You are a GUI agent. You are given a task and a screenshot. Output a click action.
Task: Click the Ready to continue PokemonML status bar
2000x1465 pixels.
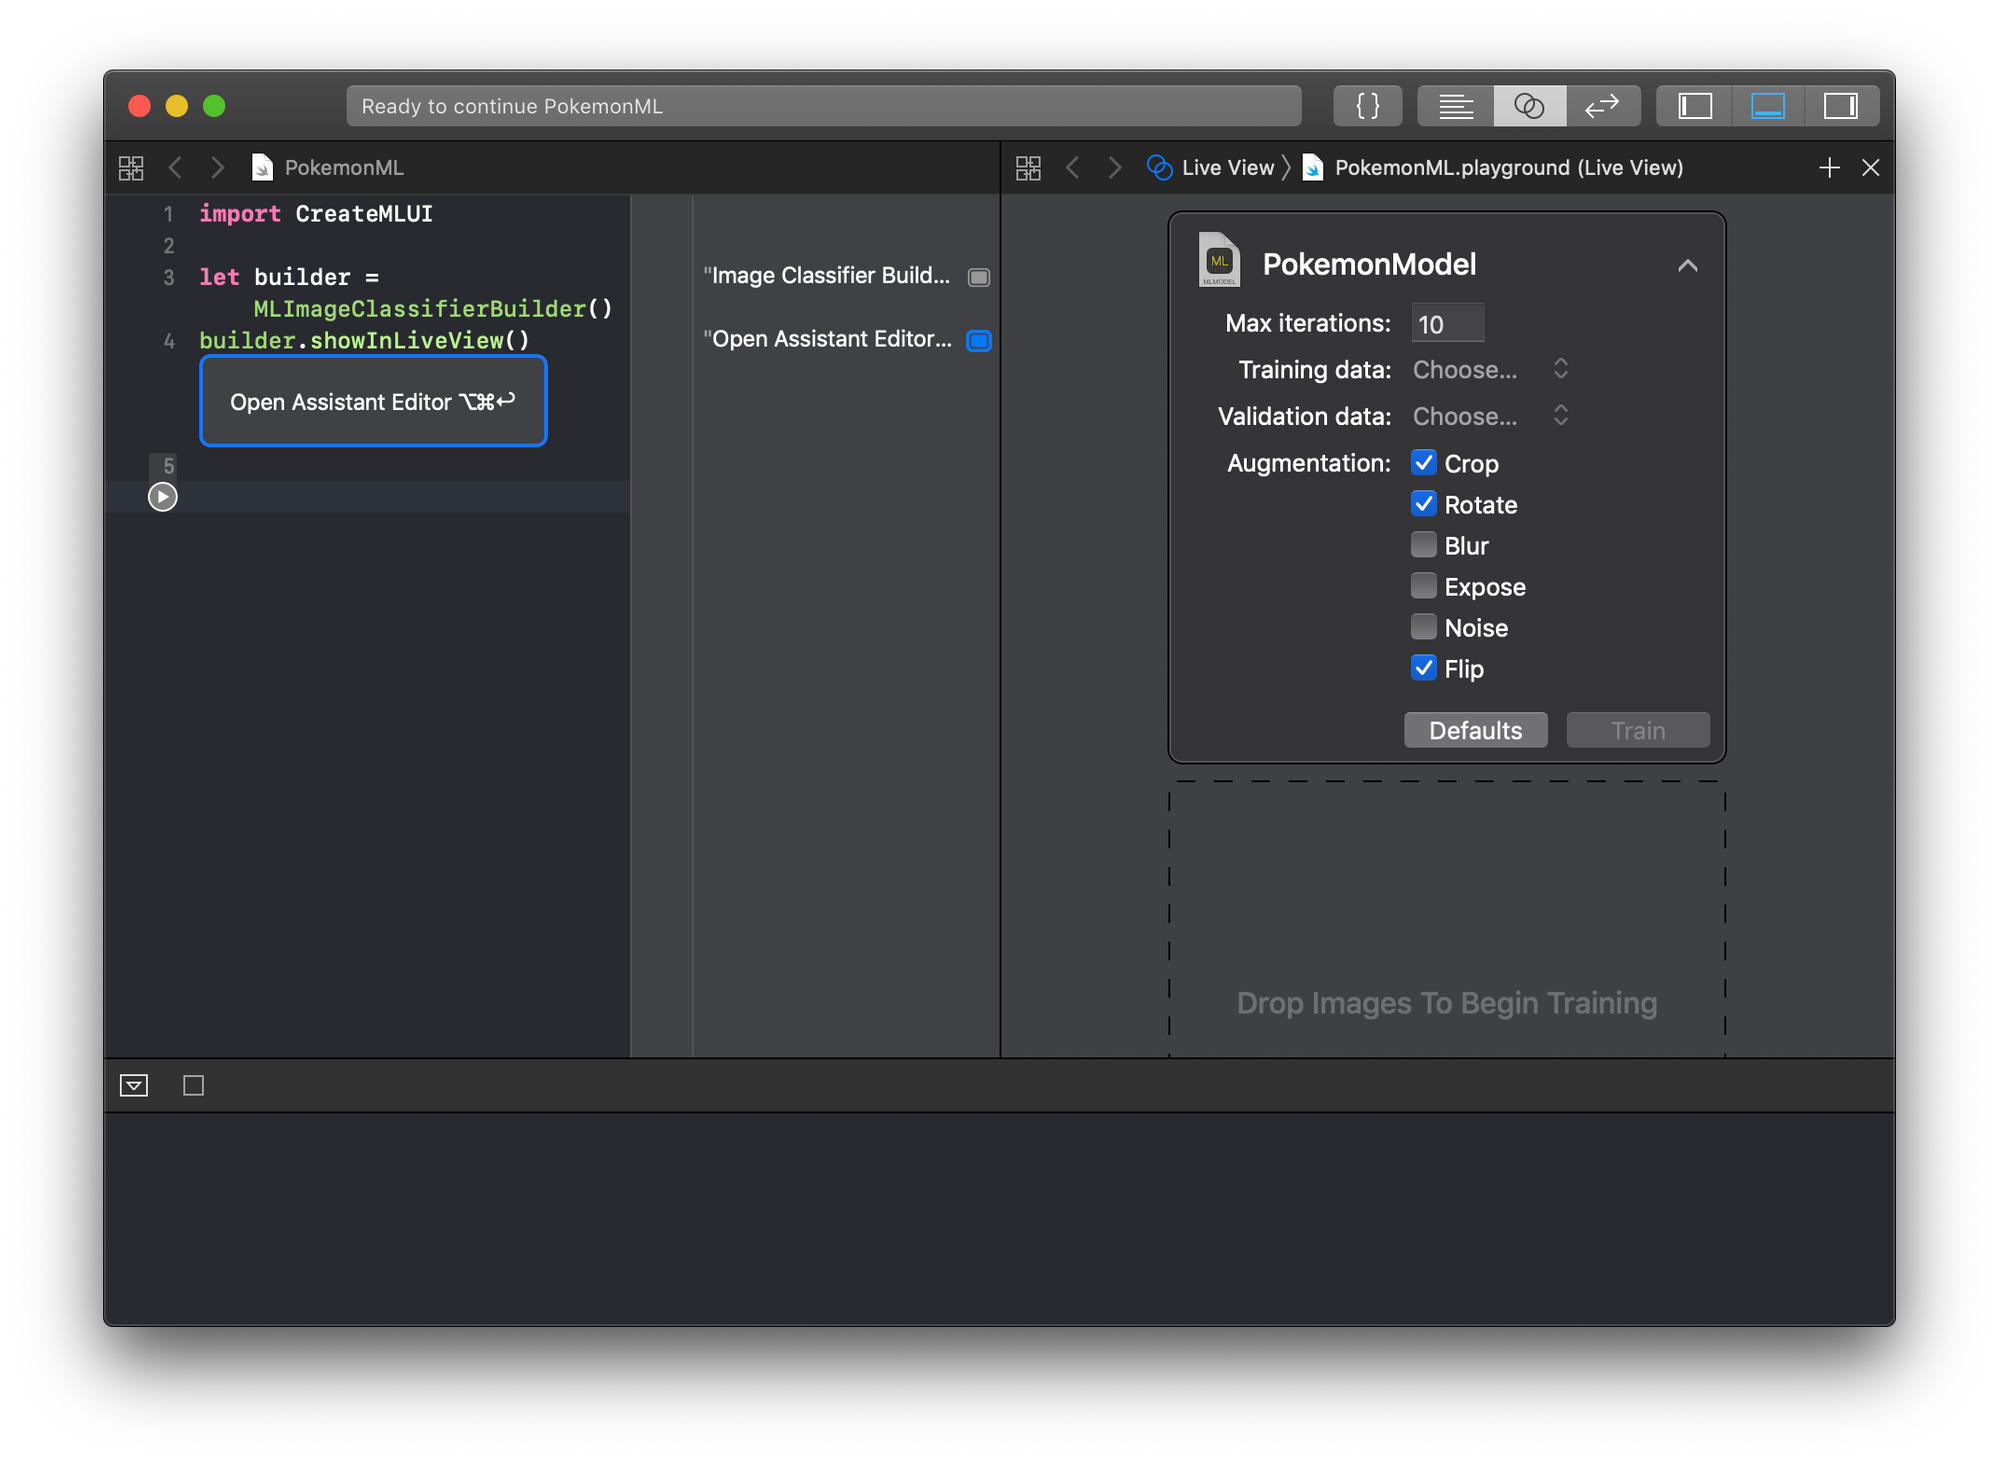click(824, 106)
